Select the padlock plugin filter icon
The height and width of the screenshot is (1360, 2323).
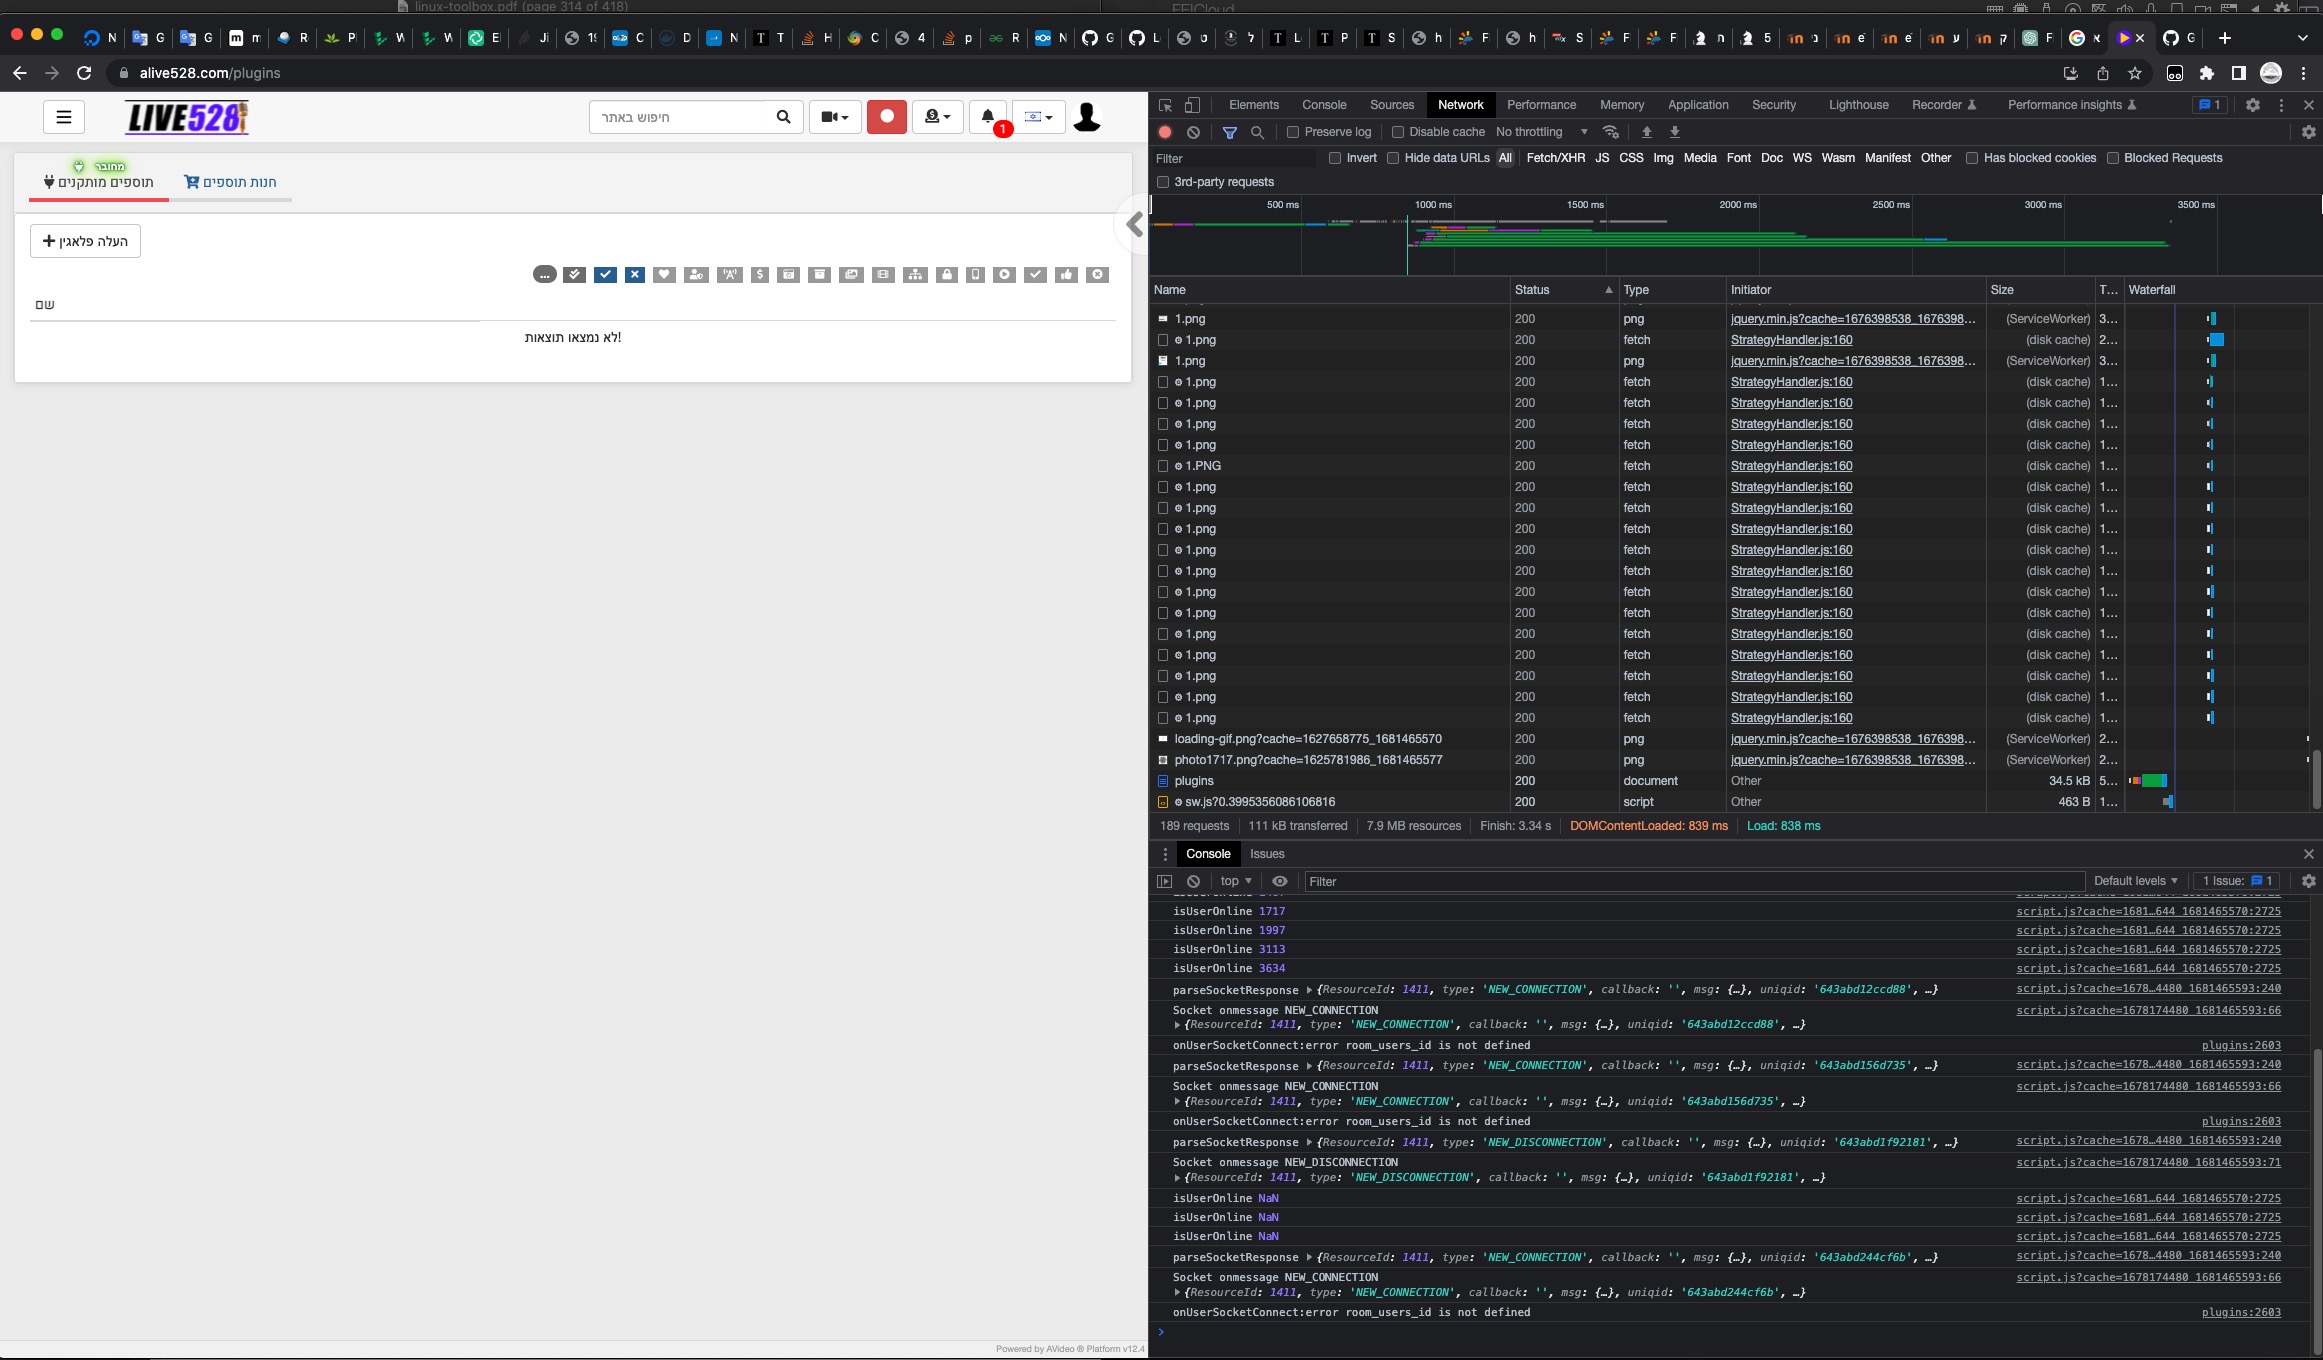click(947, 274)
